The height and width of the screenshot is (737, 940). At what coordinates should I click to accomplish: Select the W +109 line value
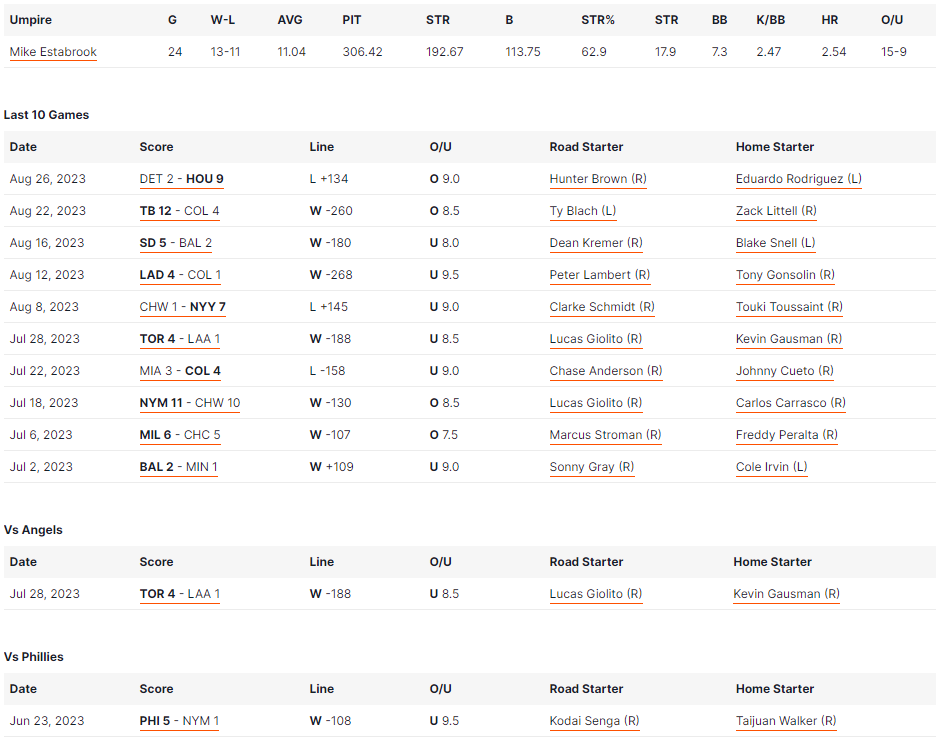point(332,467)
